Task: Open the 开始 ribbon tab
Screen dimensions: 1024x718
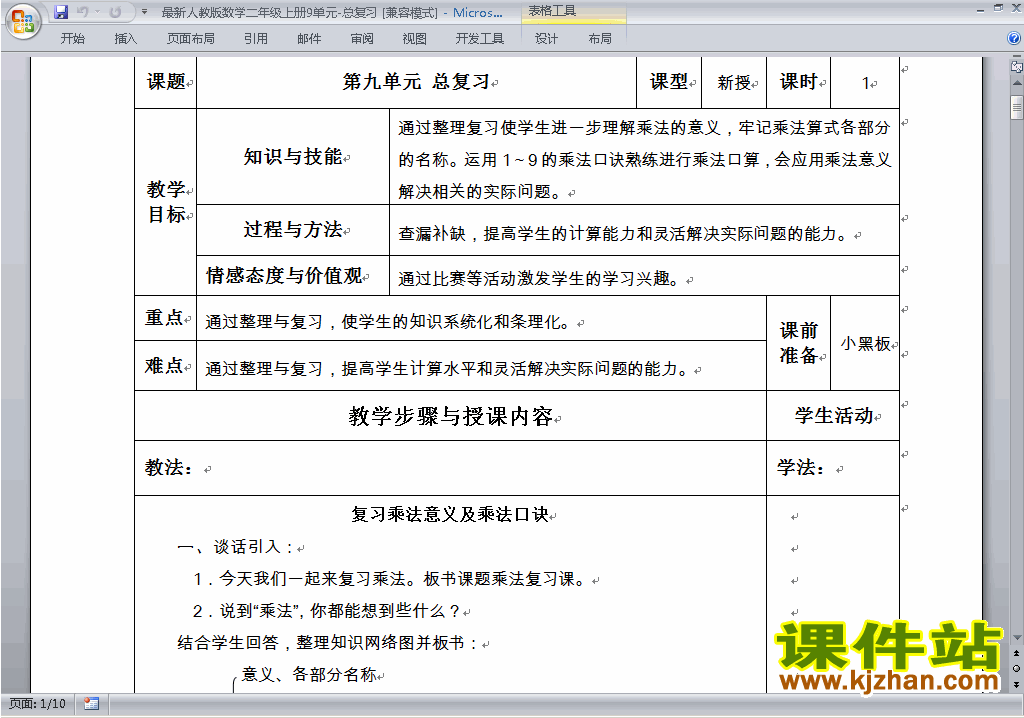Action: (72, 39)
